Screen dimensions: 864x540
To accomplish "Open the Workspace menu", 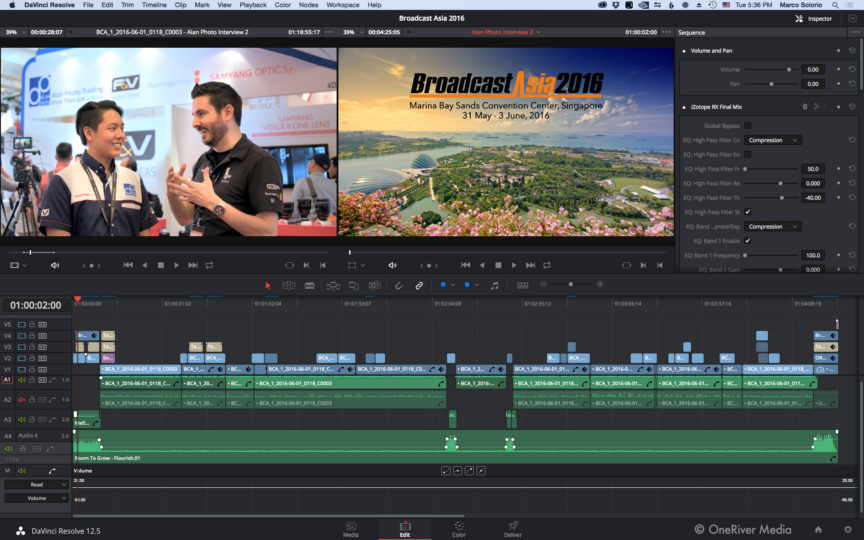I will [343, 4].
